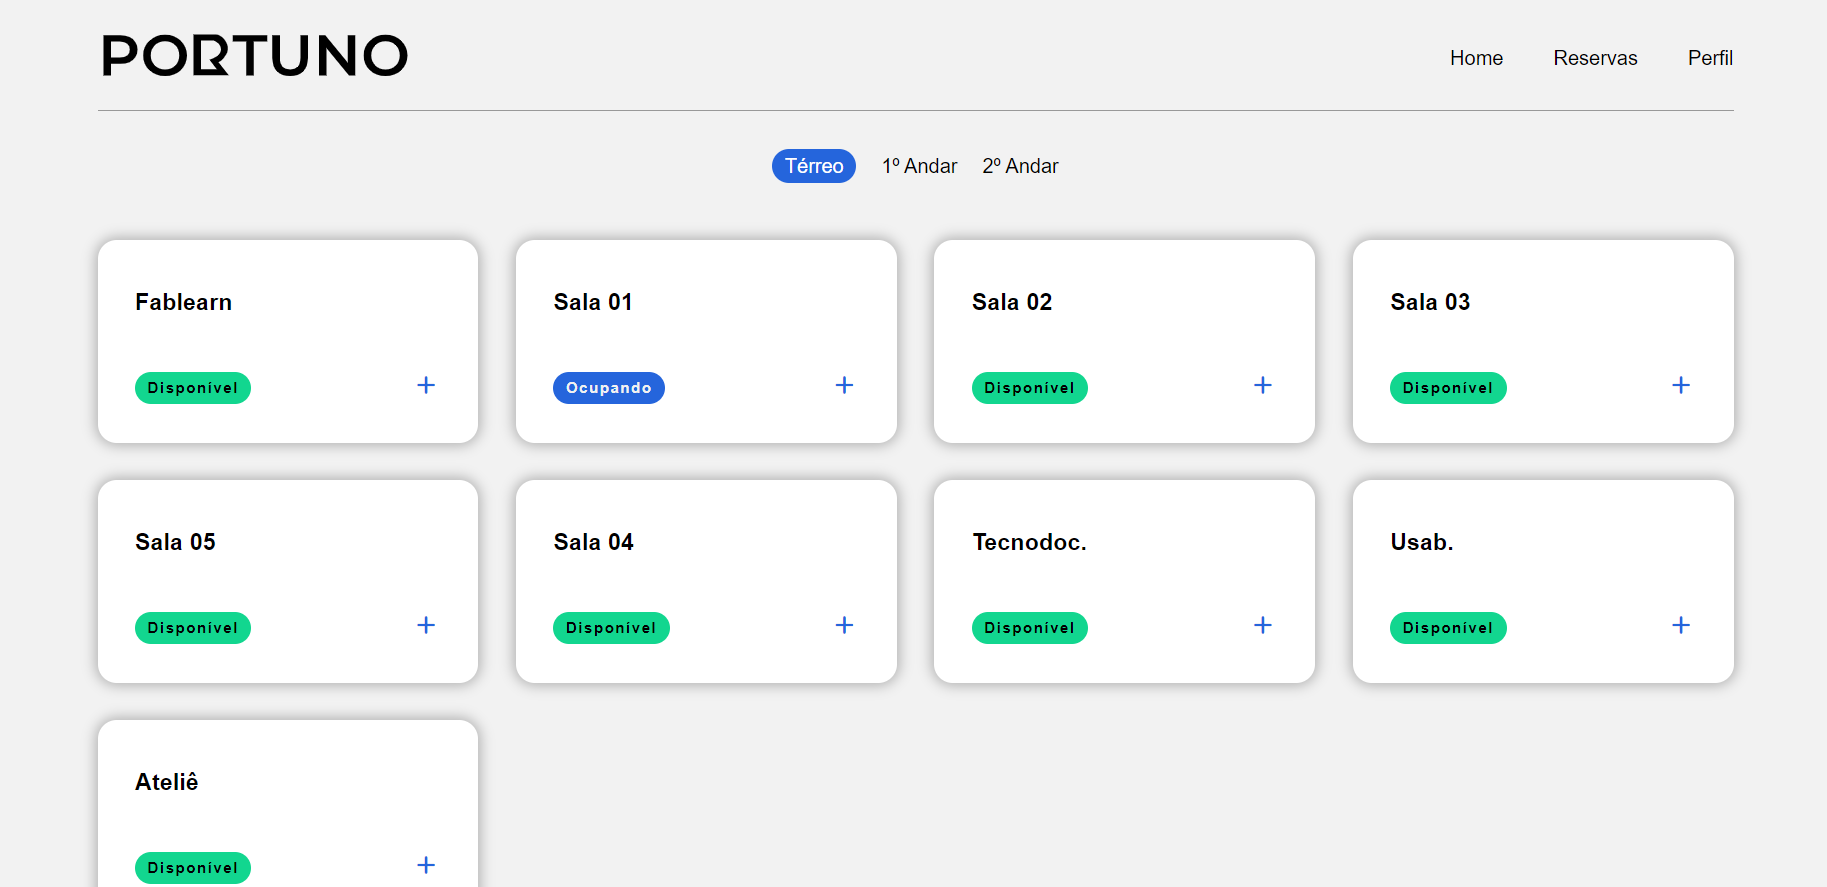Image resolution: width=1827 pixels, height=887 pixels.
Task: Click the plus icon for Sala 02
Action: pyautogui.click(x=1262, y=385)
